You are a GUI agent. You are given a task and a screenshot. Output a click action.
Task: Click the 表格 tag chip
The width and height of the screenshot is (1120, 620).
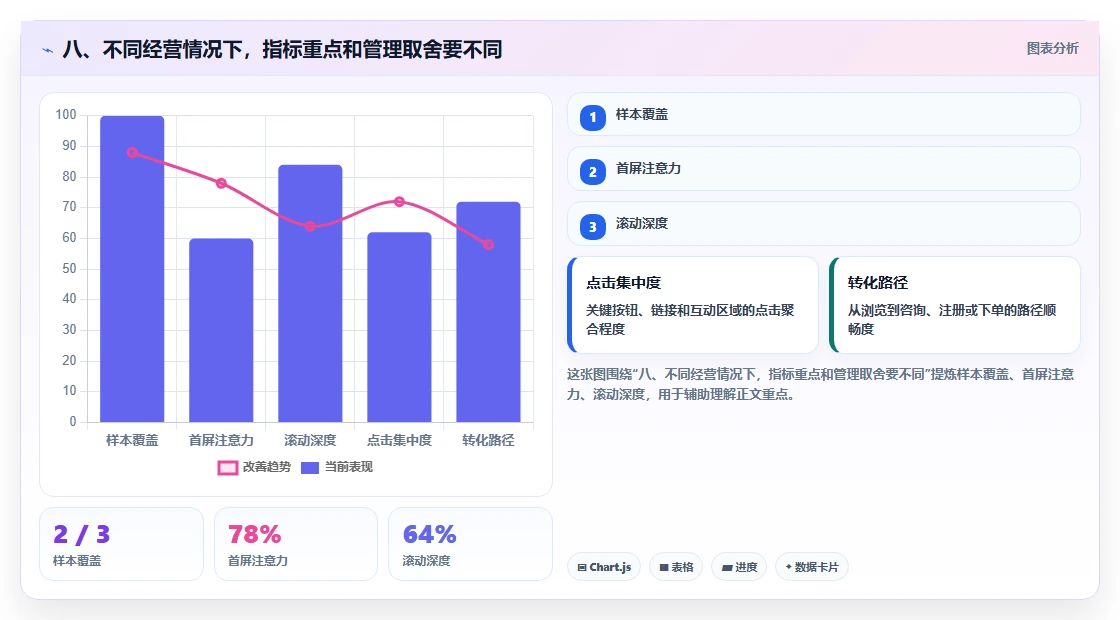(676, 567)
